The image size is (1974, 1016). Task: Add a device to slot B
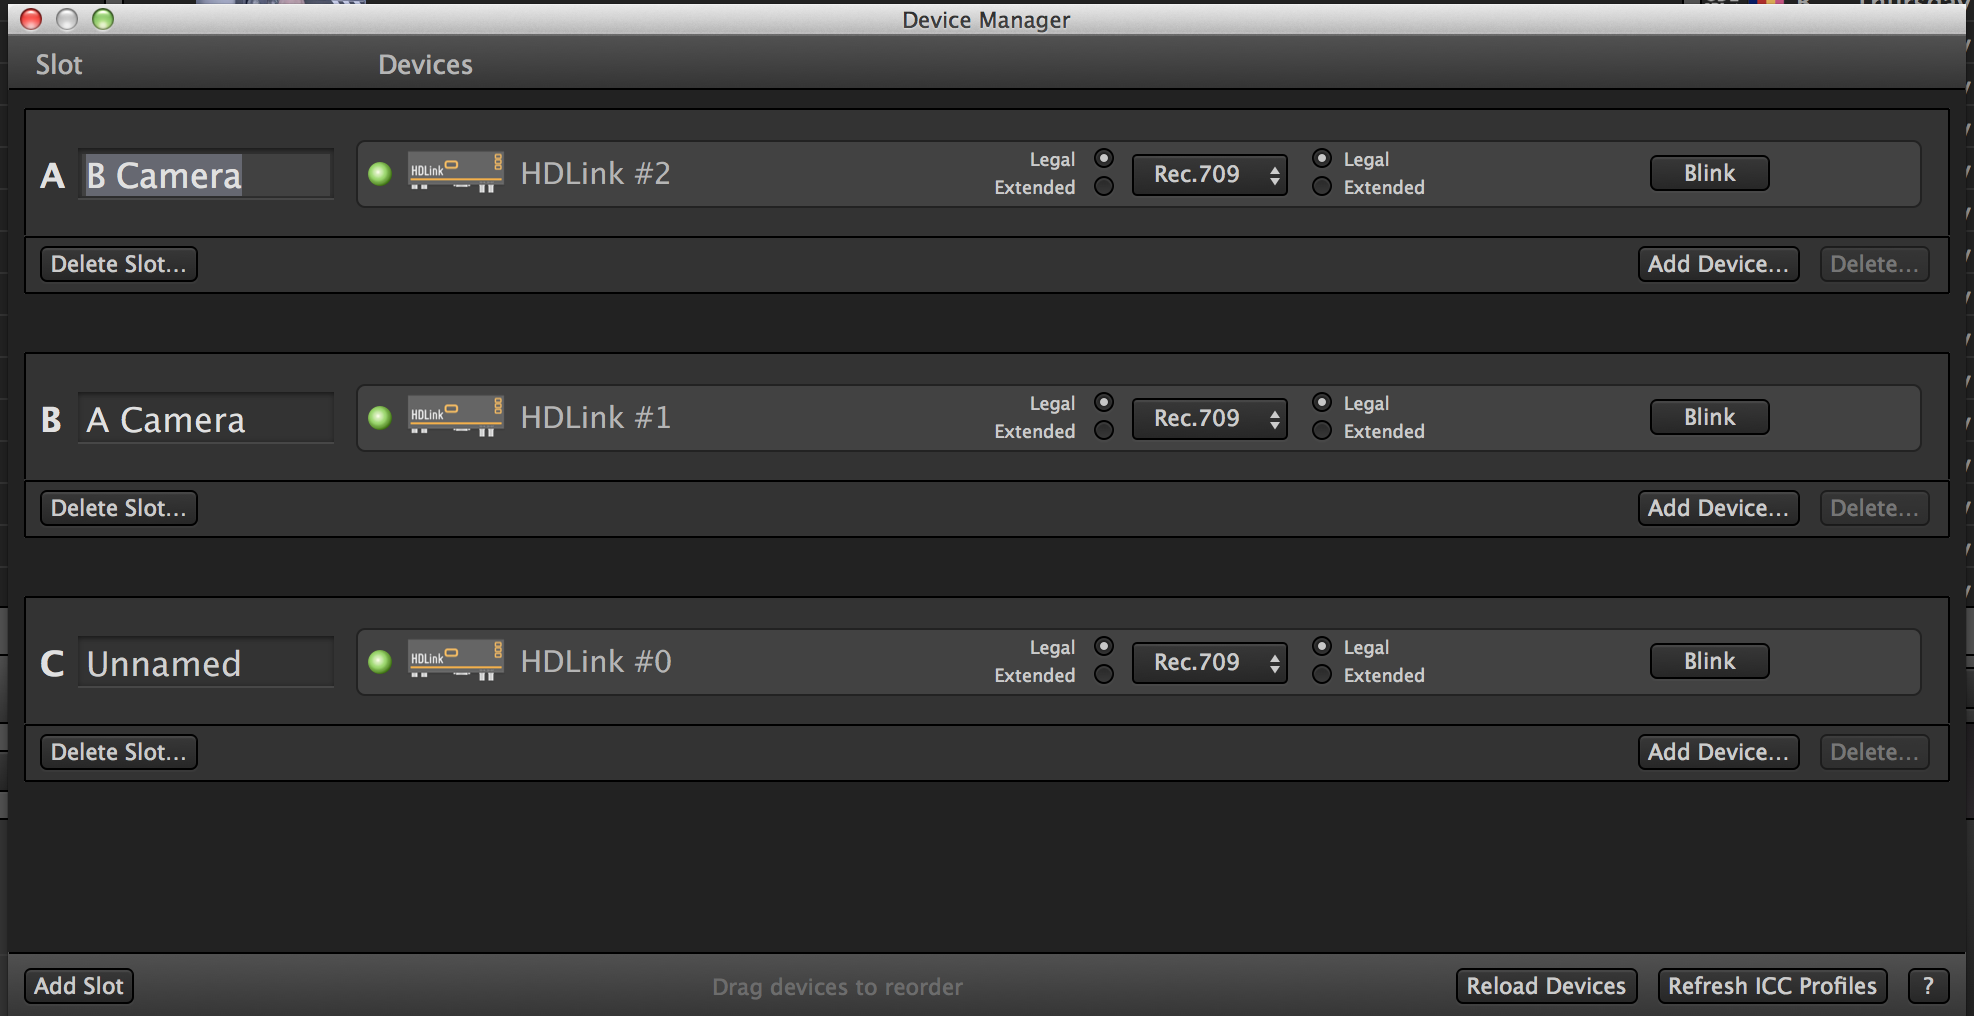(x=1717, y=507)
